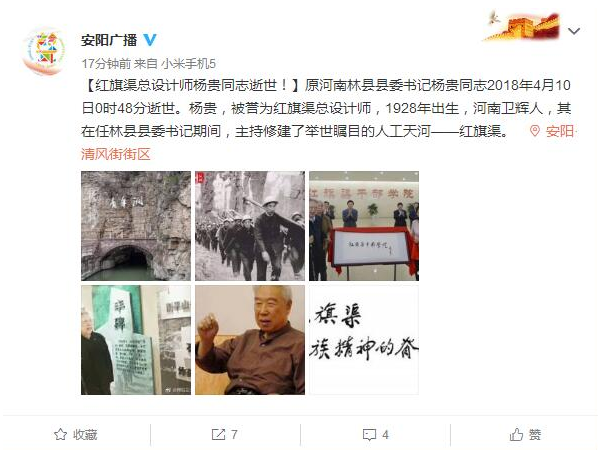Open the comments bubble icon

coord(369,435)
